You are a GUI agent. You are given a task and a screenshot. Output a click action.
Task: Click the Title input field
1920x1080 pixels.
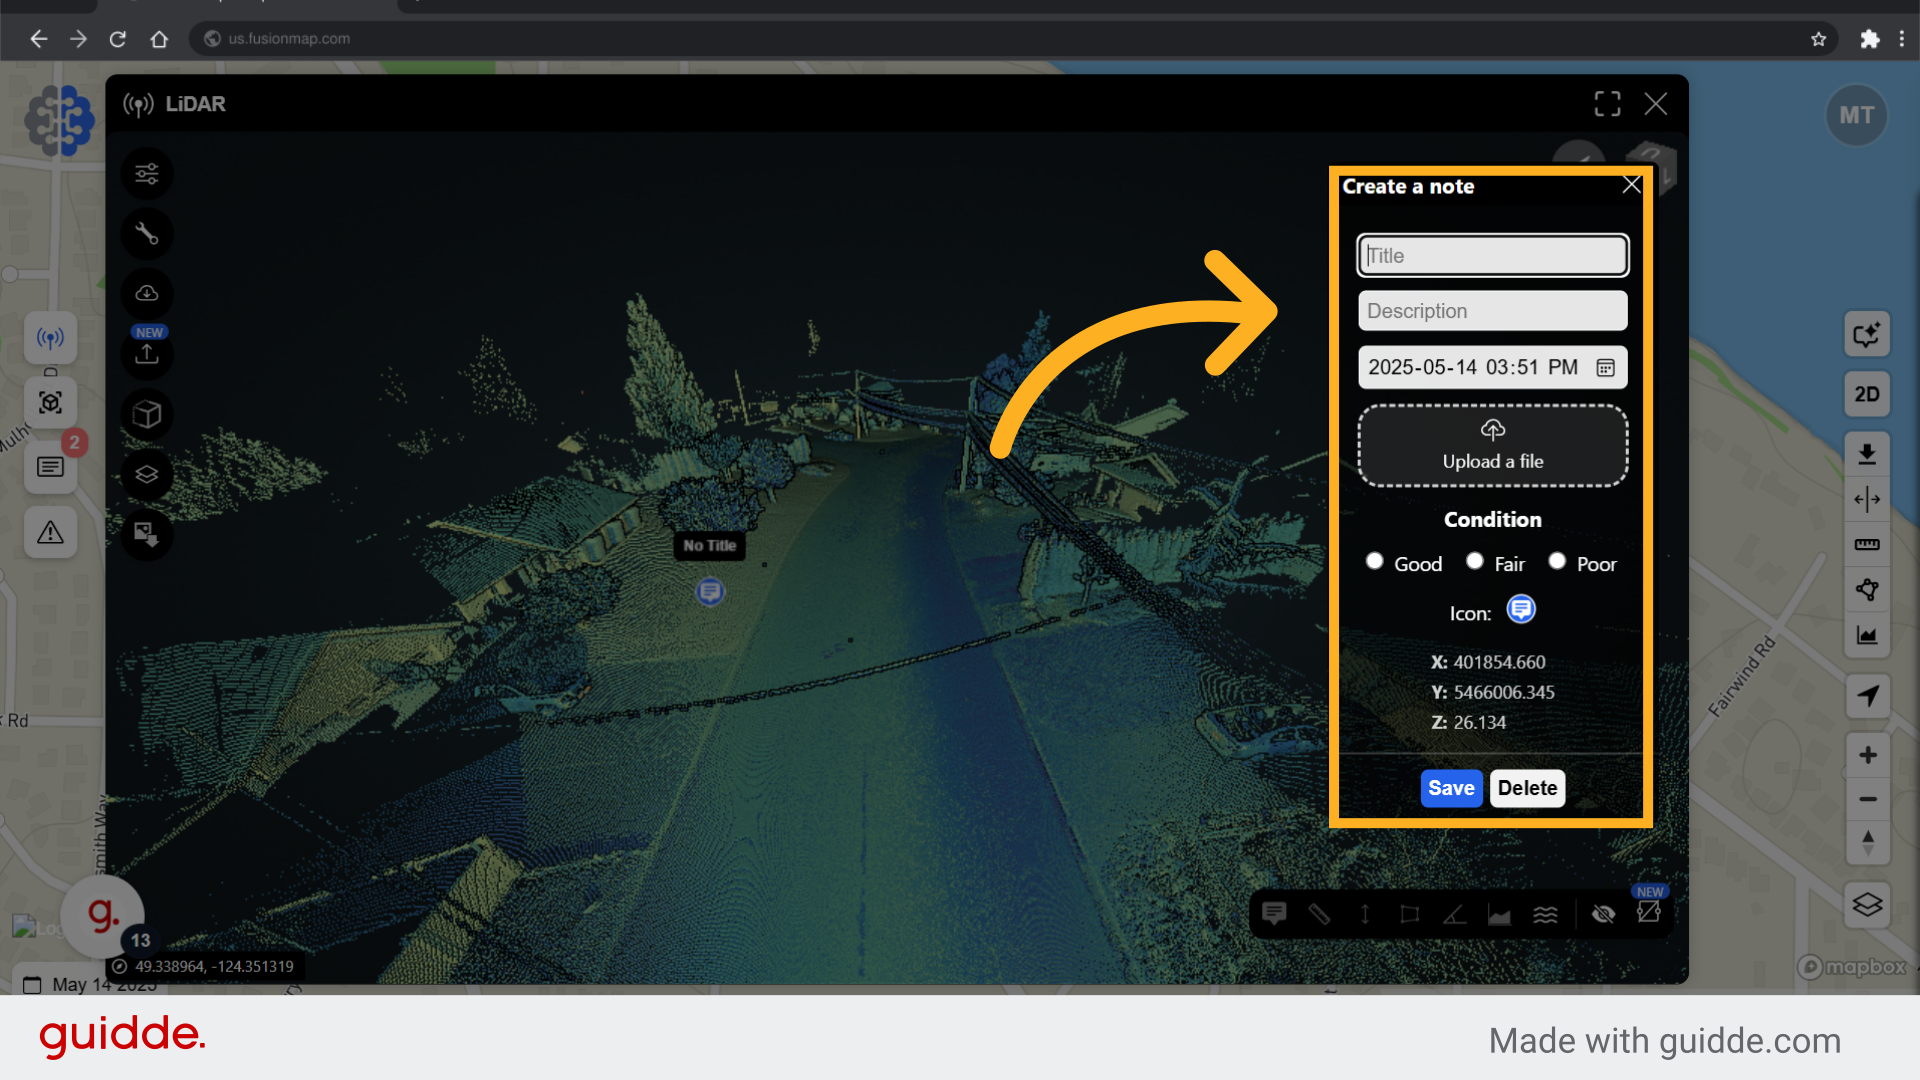point(1492,256)
